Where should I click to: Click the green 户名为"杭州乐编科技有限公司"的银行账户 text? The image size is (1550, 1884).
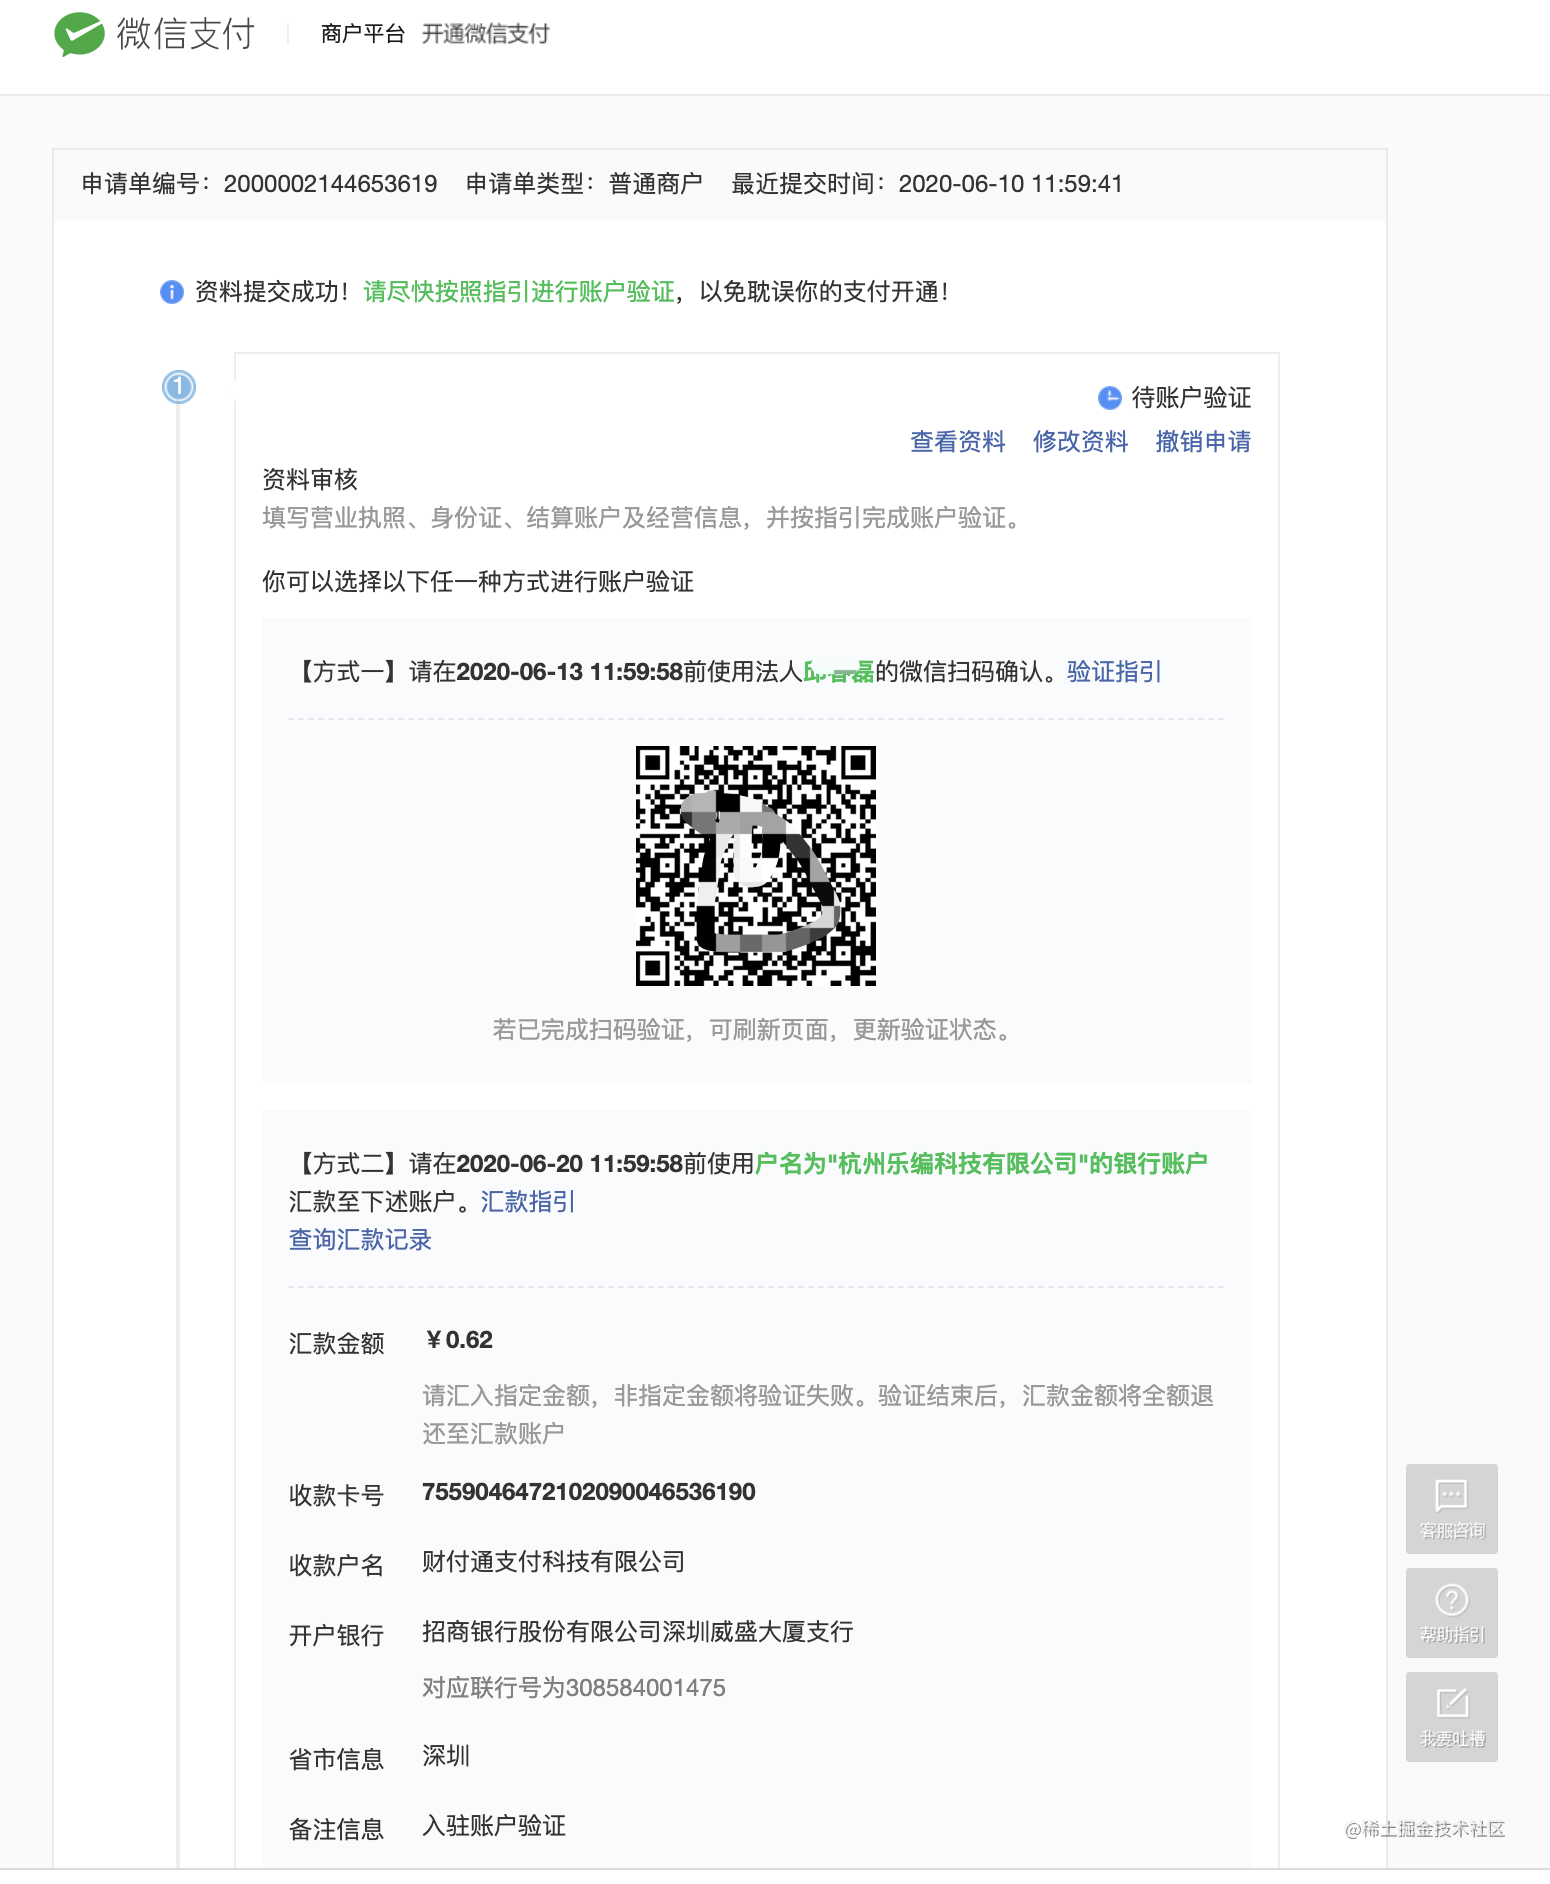(981, 1164)
